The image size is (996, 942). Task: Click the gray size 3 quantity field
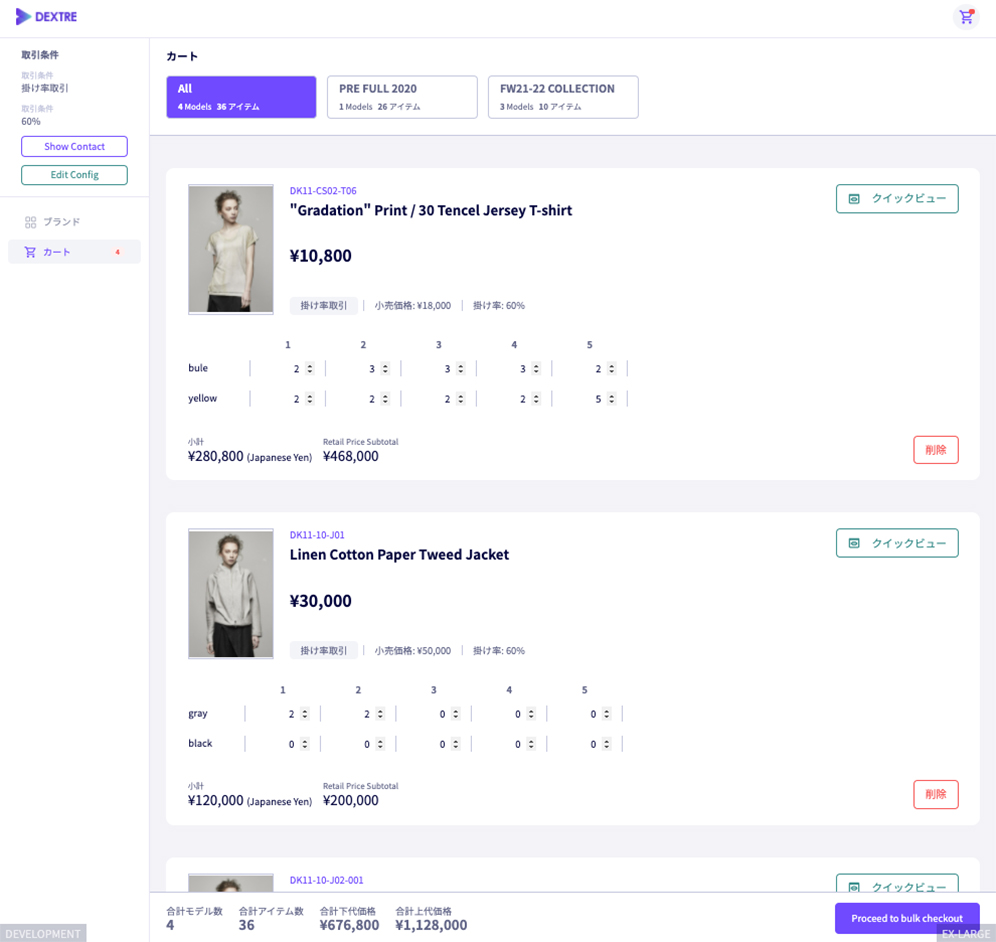[x=434, y=714]
